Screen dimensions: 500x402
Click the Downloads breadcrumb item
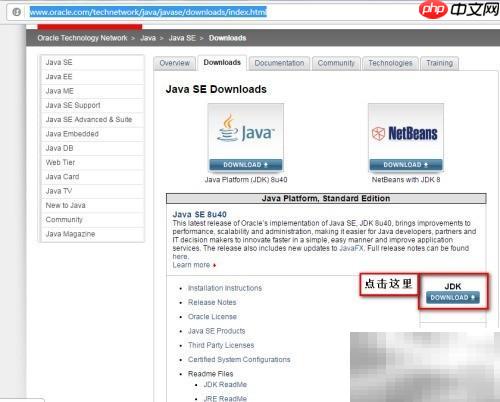click(x=227, y=38)
